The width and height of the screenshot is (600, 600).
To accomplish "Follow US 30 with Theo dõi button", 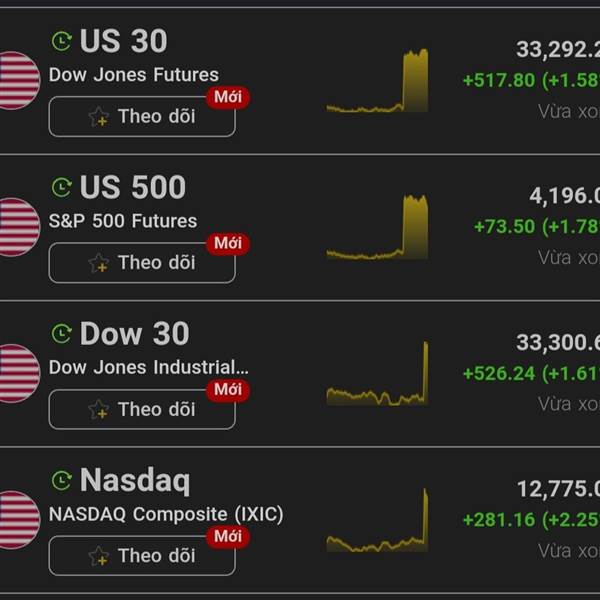I will [x=142, y=116].
